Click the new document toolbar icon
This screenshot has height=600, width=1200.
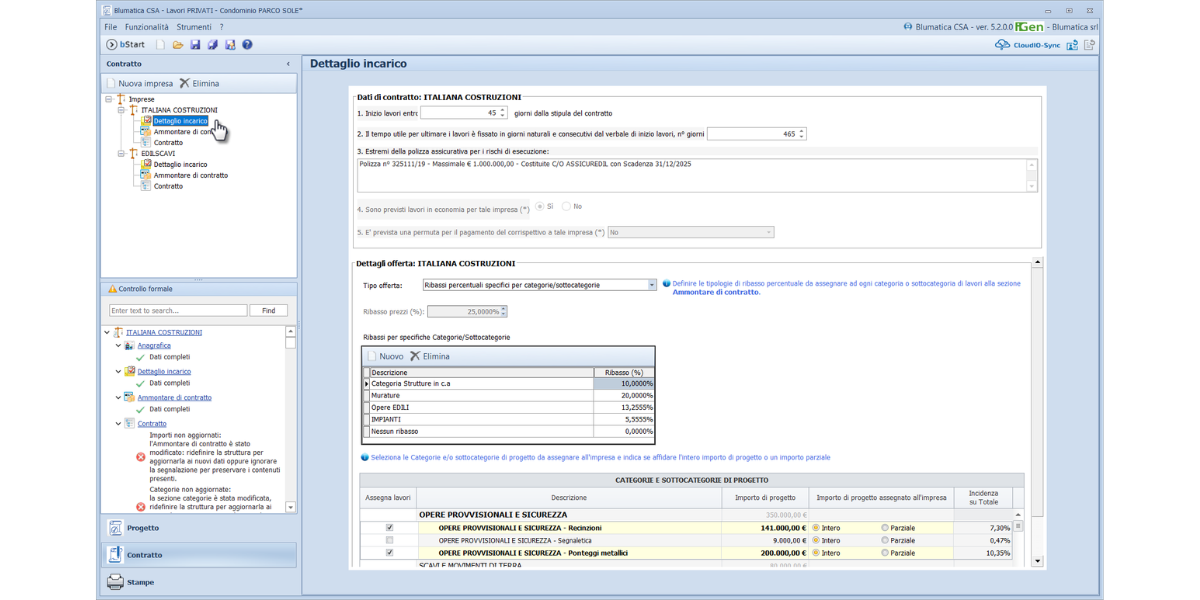coord(160,45)
